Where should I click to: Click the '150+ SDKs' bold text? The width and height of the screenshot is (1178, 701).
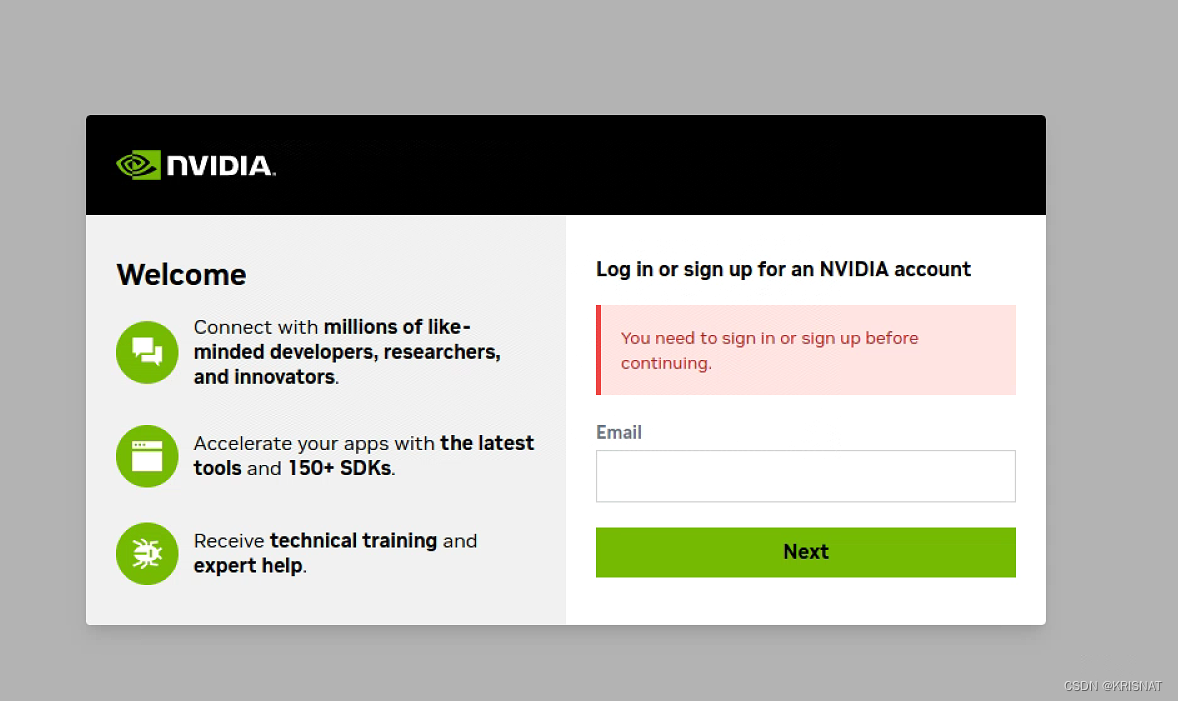coord(340,468)
